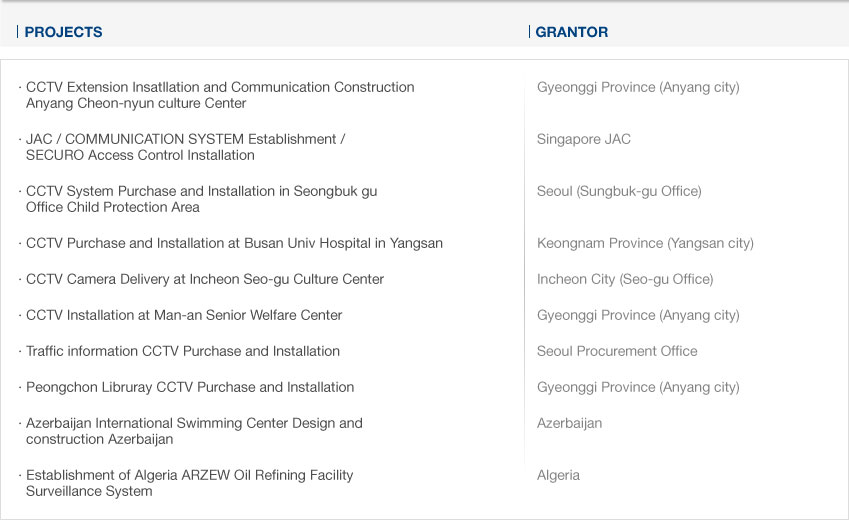
Task: Click Incheon City (Seo-gu Office) grantor
Action: tap(625, 279)
